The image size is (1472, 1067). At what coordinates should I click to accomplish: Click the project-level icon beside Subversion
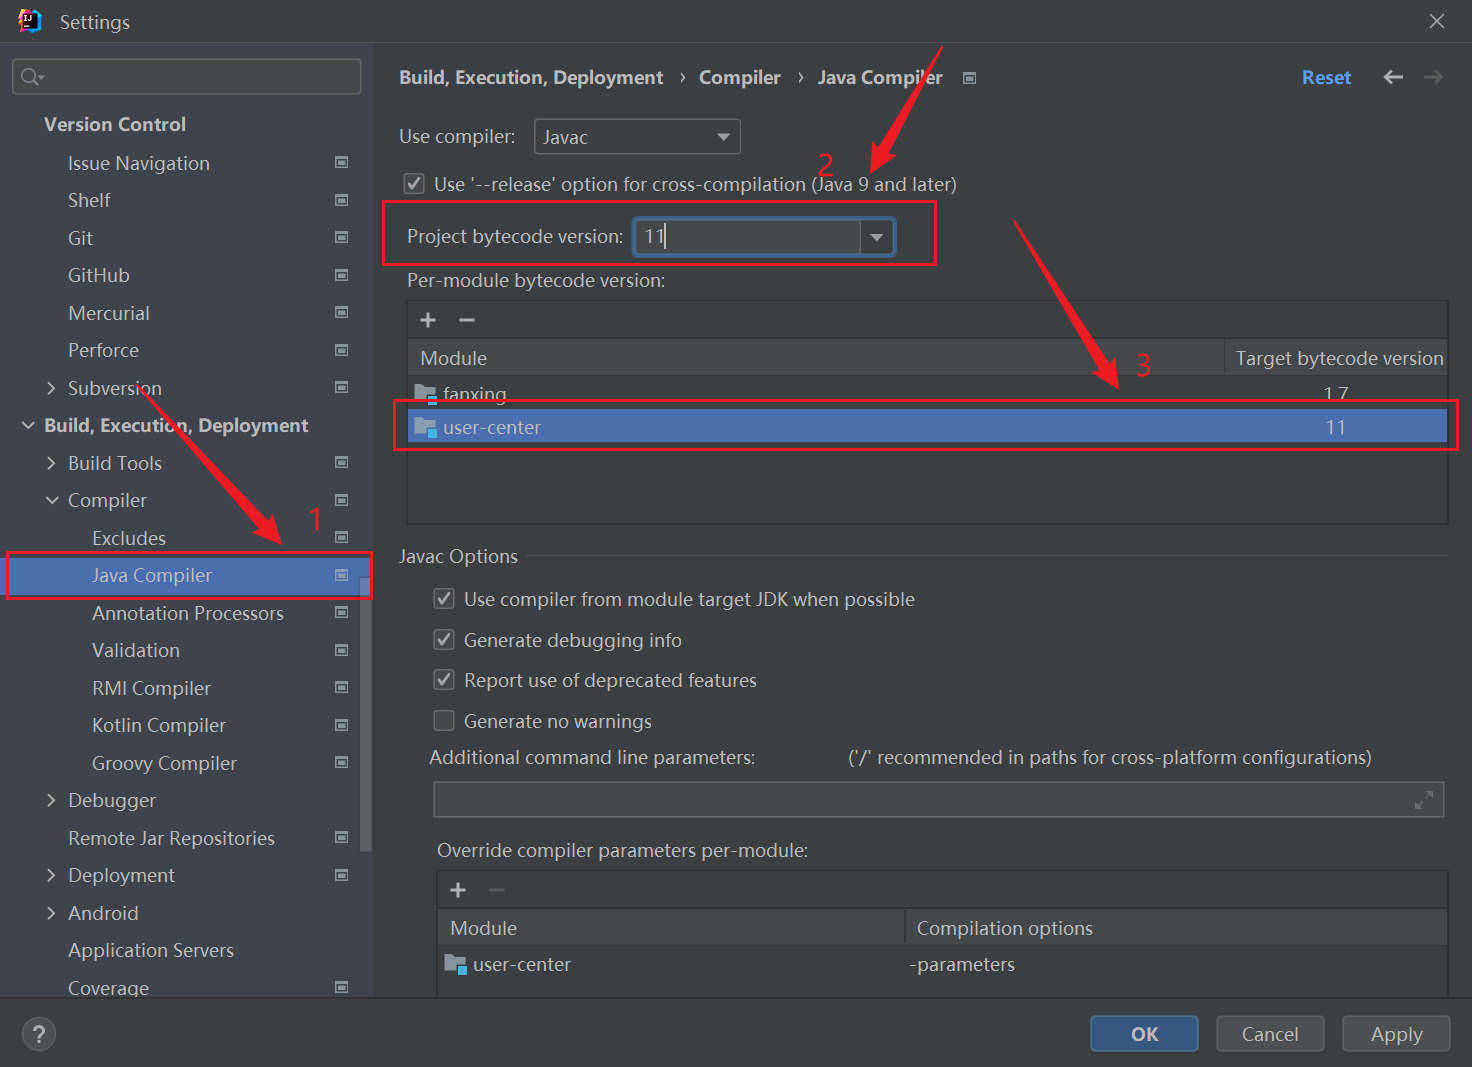coord(341,387)
